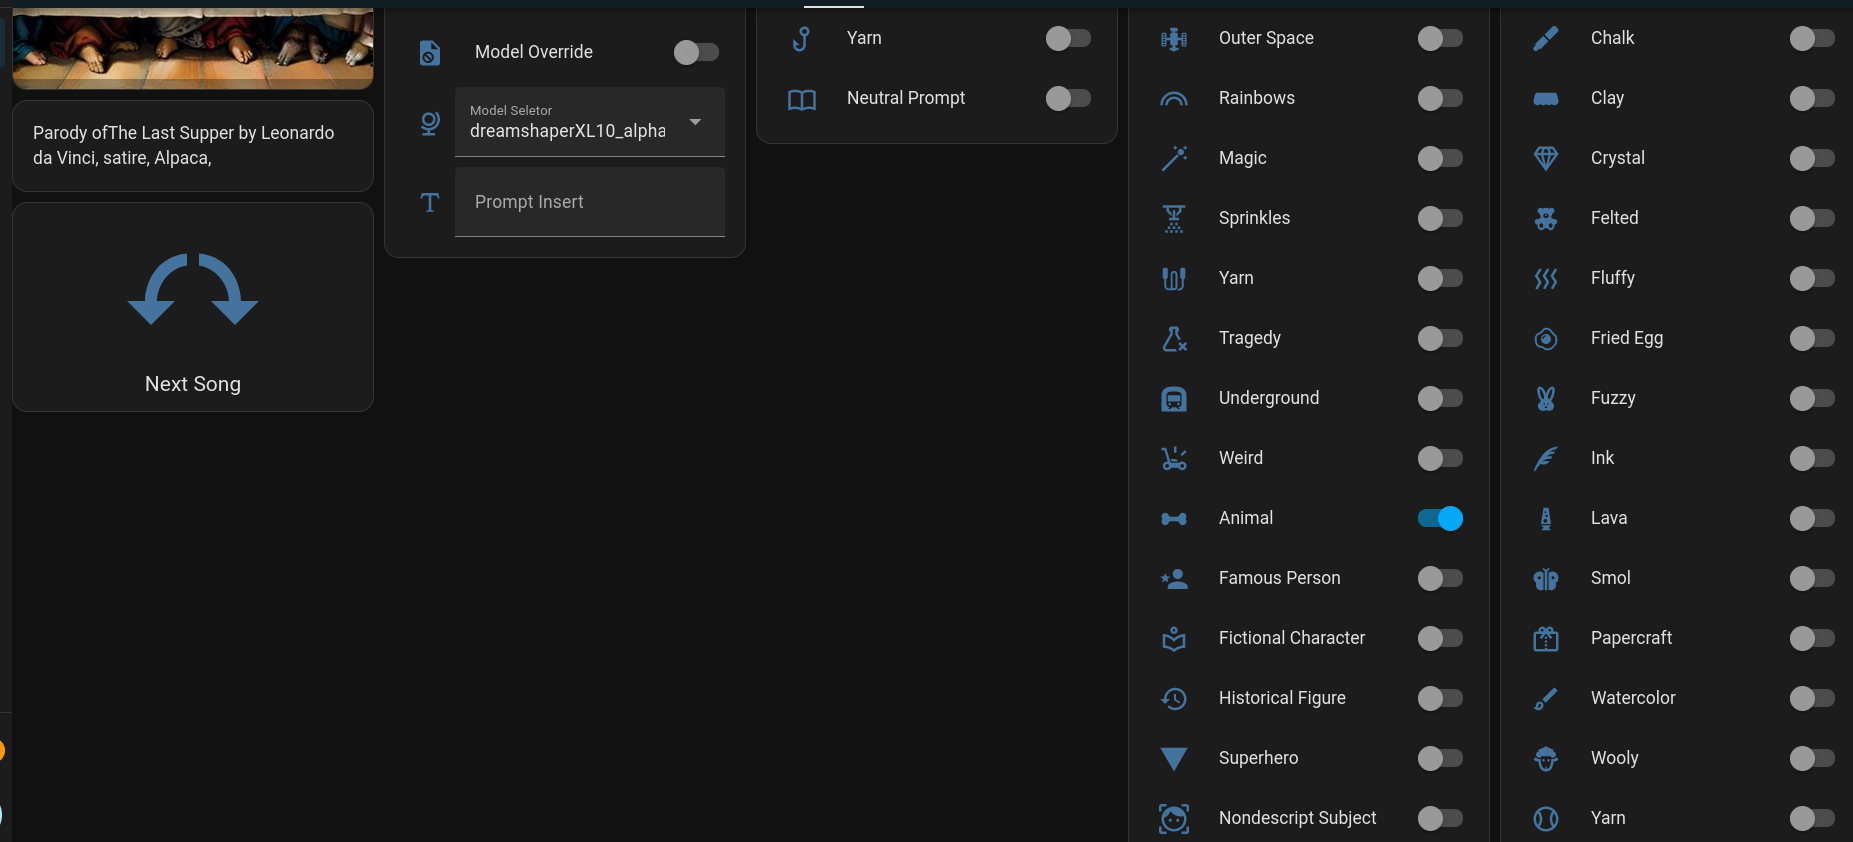This screenshot has width=1853, height=842.
Task: Enable the Model Override switch
Action: 696,52
